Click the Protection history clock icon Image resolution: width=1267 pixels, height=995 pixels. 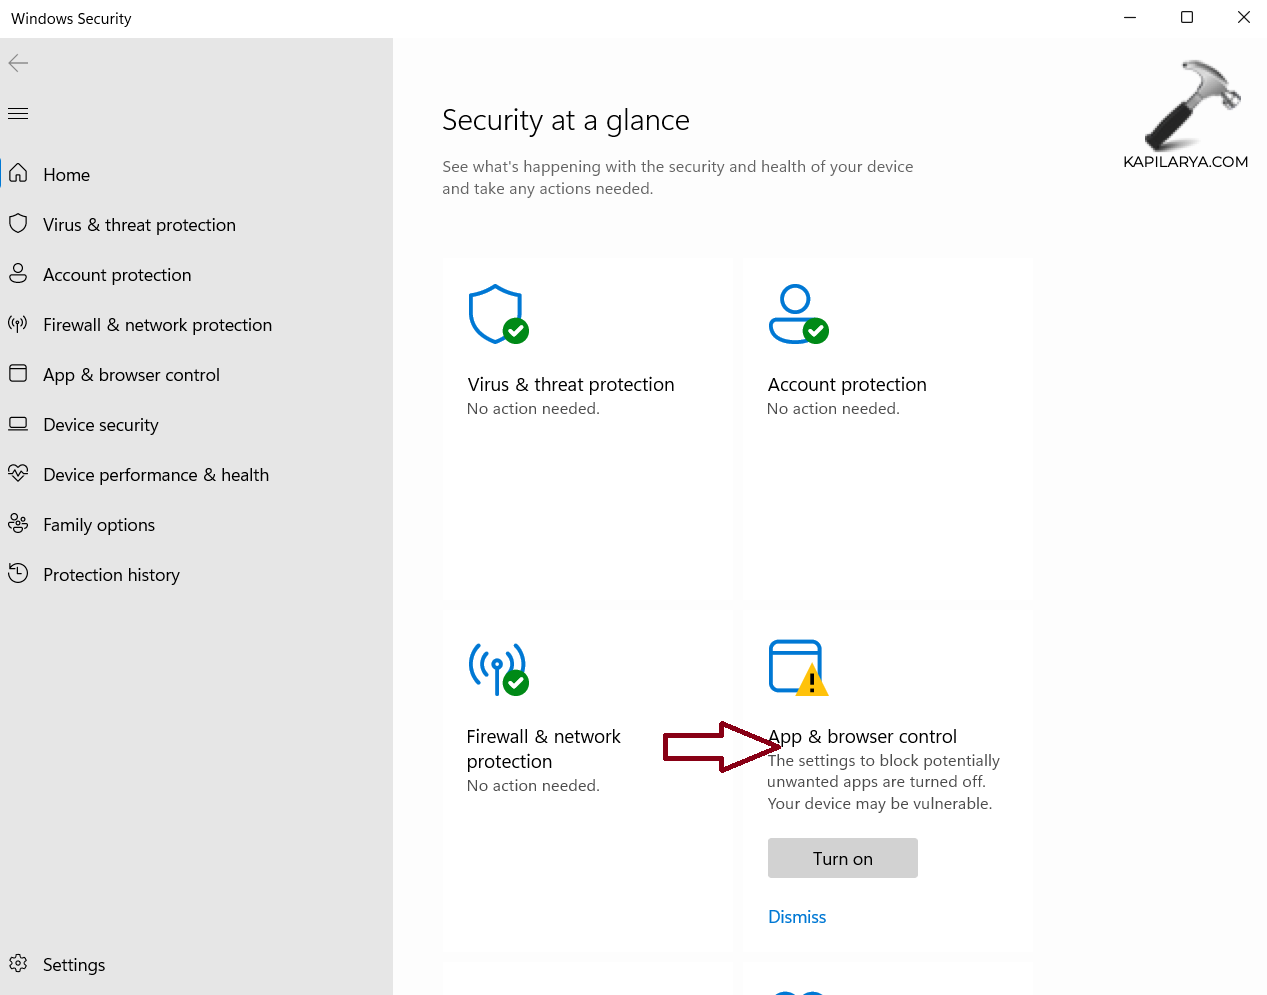click(x=18, y=574)
